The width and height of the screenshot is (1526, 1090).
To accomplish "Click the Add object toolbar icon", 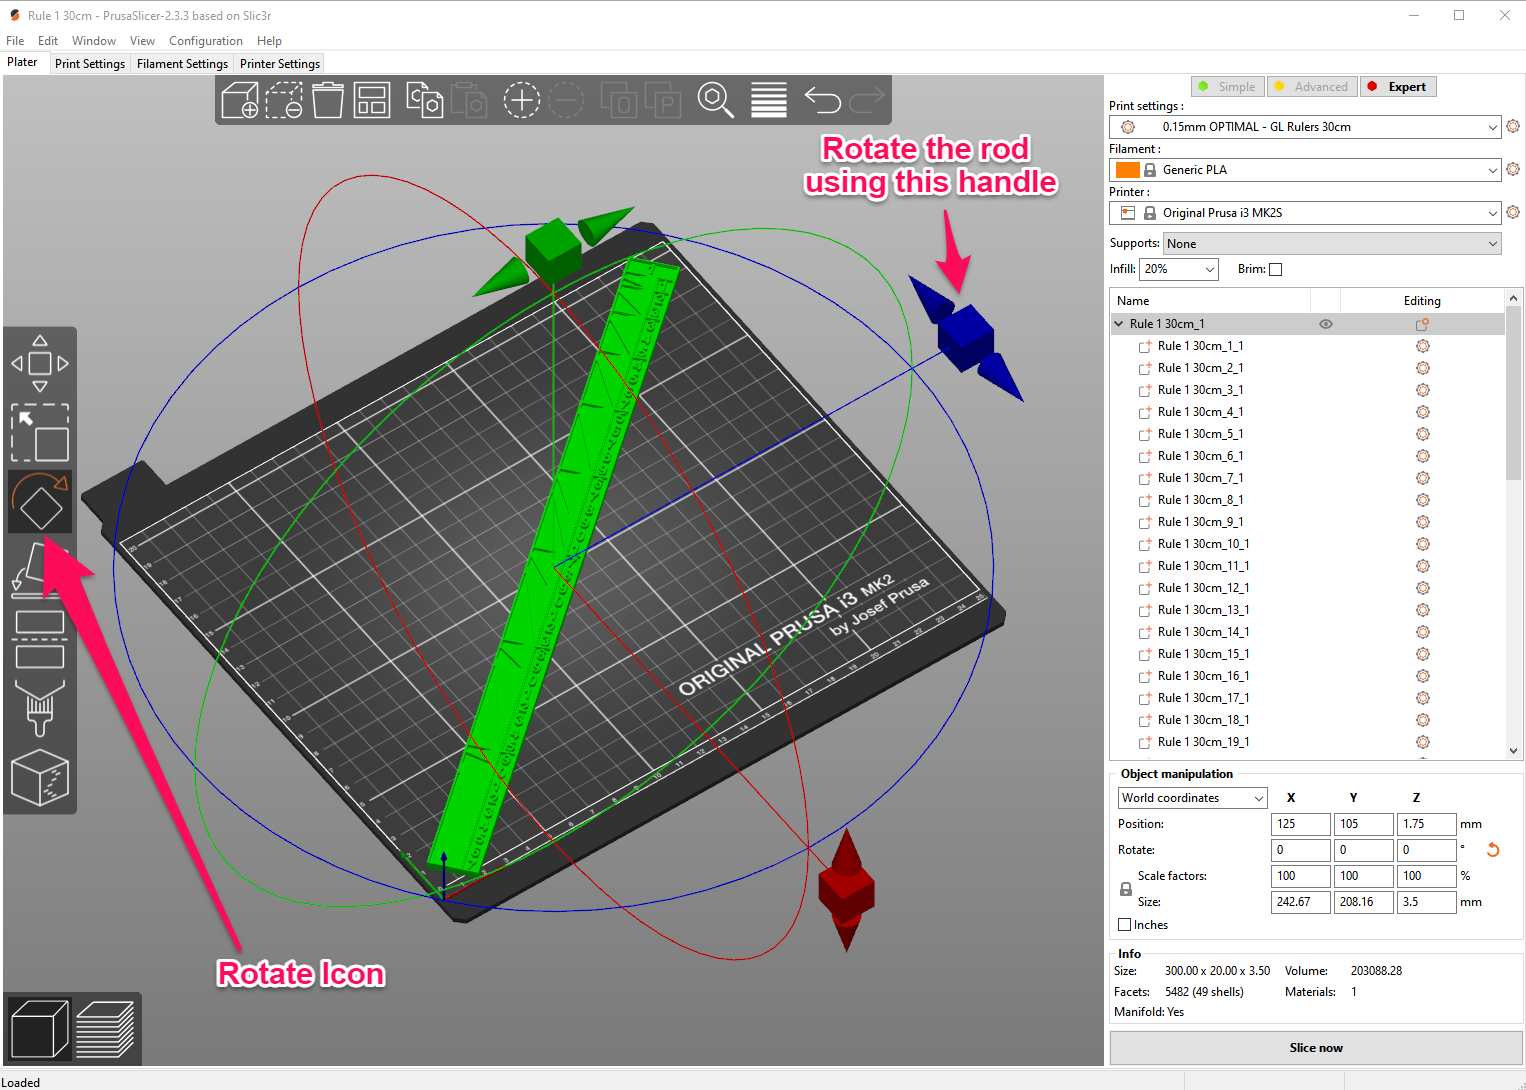I will coord(240,100).
